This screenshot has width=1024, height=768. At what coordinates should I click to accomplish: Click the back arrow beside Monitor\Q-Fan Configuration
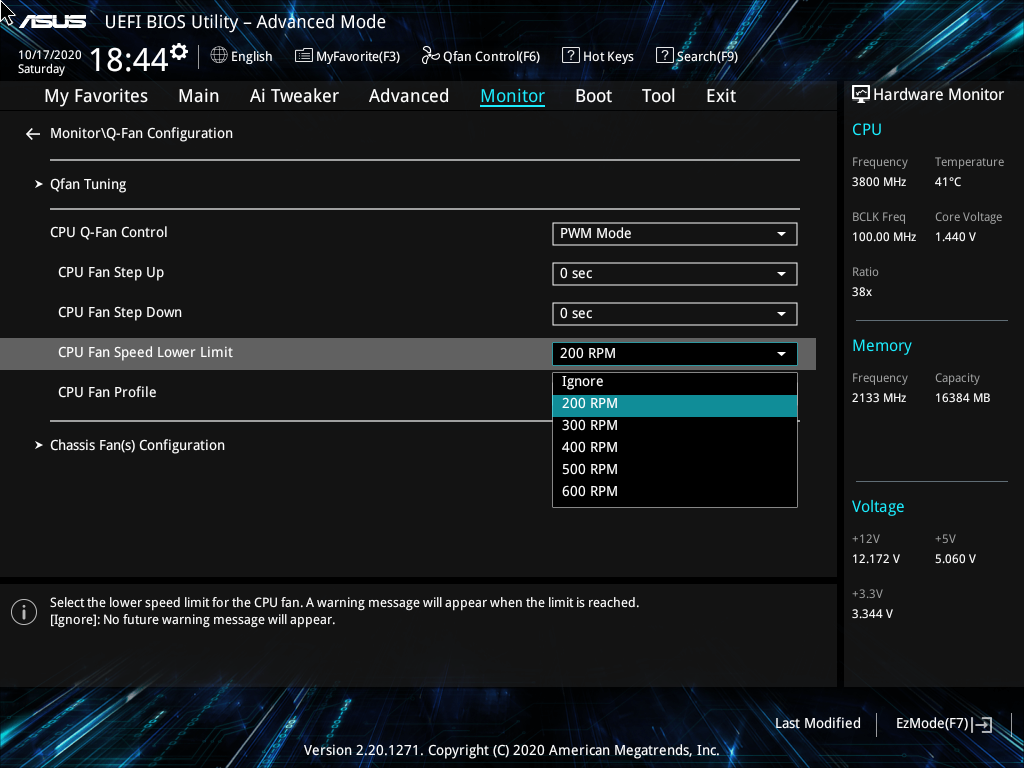point(33,134)
